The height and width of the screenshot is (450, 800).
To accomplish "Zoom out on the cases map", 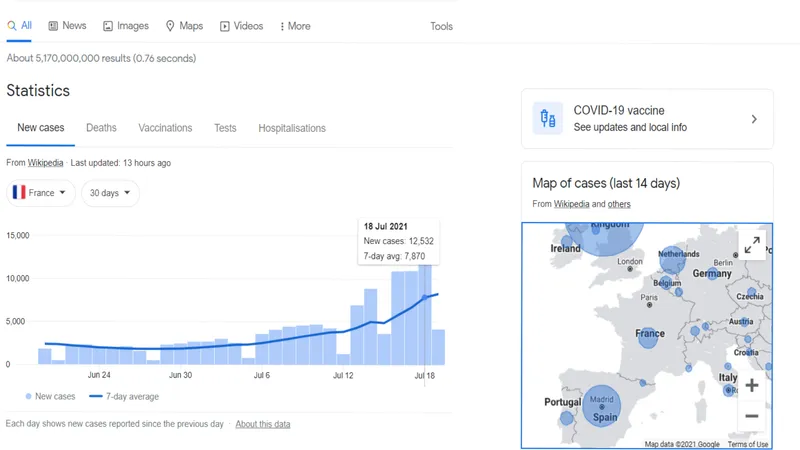I will coord(752,416).
